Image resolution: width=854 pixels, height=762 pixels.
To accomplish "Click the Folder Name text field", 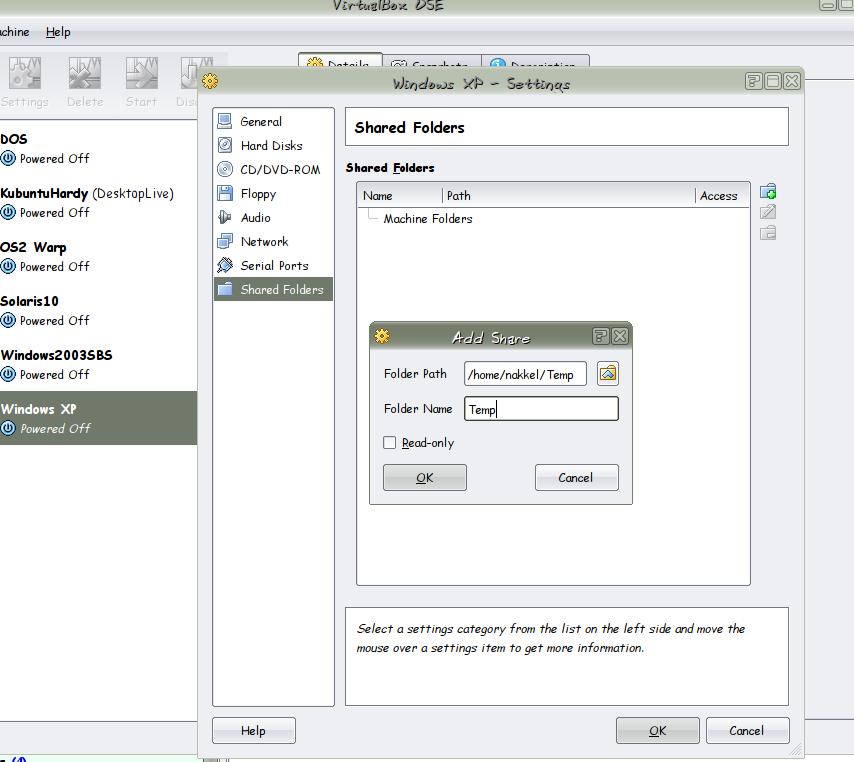I will (x=541, y=409).
